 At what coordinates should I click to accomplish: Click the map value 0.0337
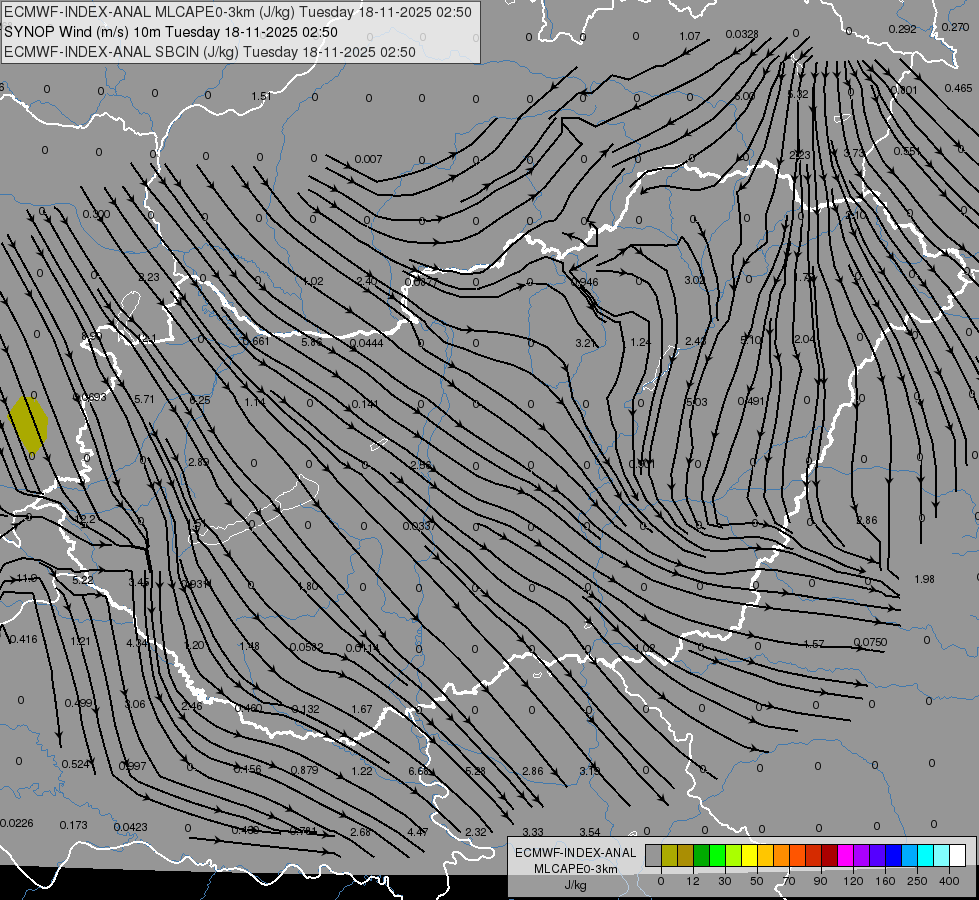click(419, 526)
